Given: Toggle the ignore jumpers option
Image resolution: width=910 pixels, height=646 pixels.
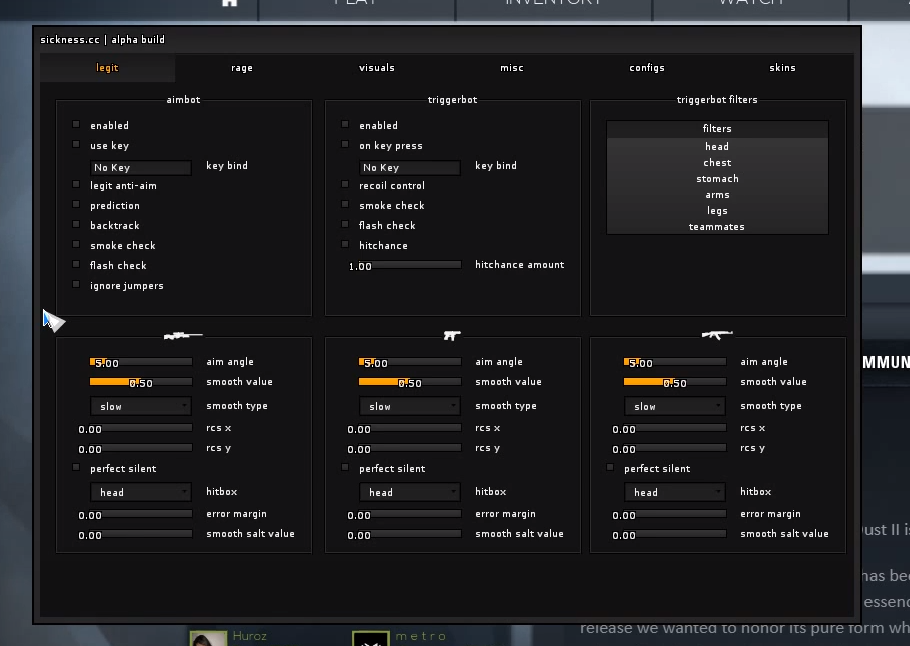Looking at the screenshot, I should tap(76, 285).
